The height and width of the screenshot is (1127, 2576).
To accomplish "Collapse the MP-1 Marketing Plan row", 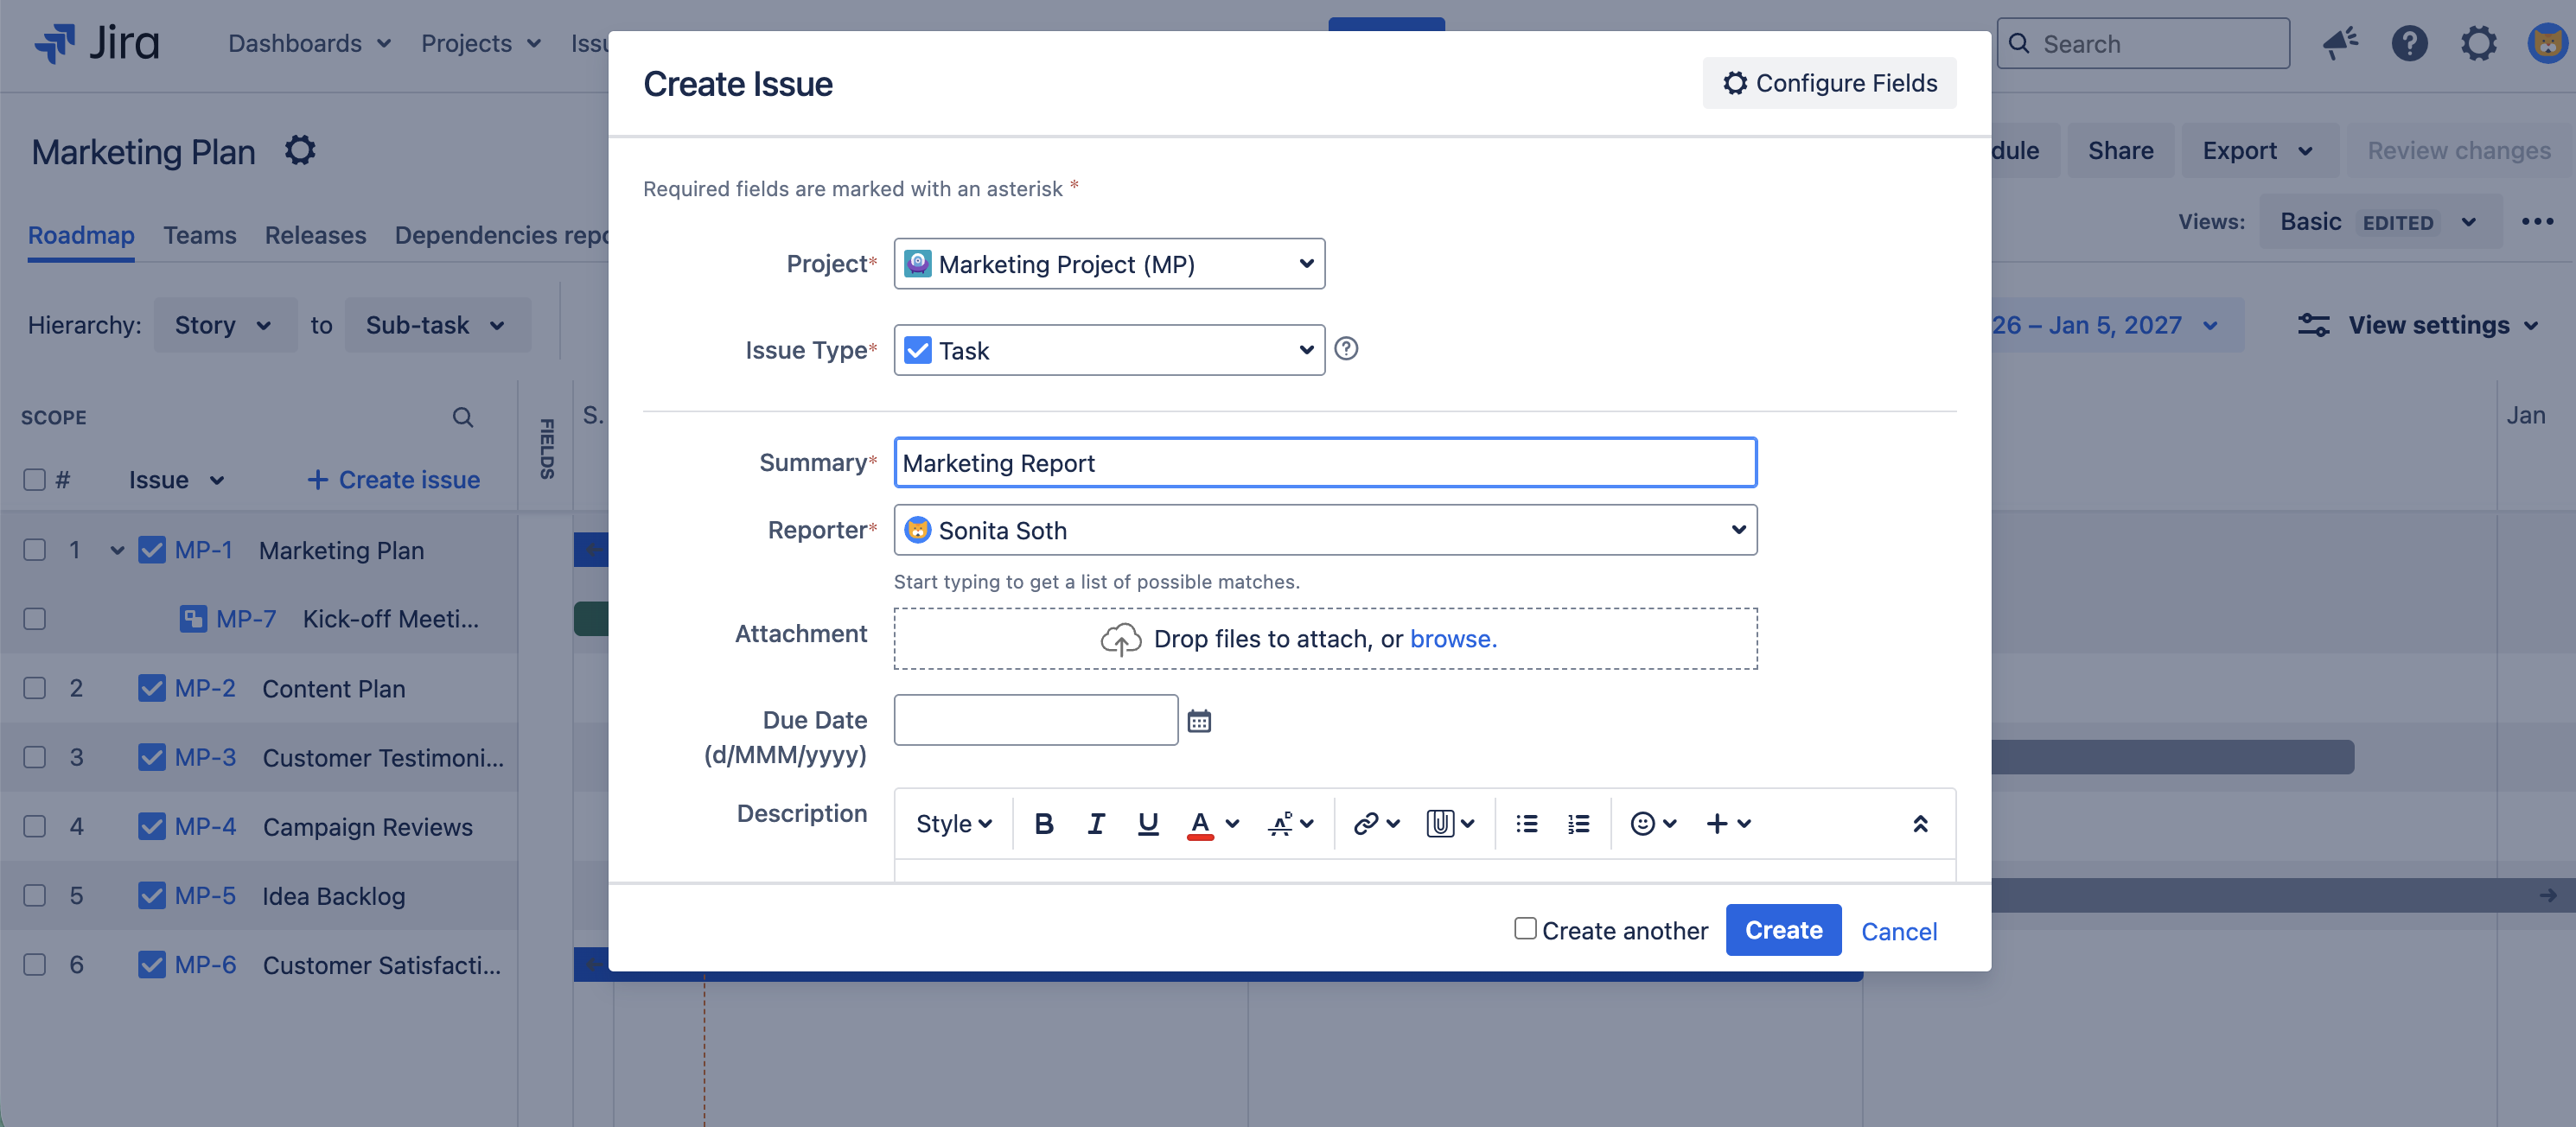I will [117, 550].
